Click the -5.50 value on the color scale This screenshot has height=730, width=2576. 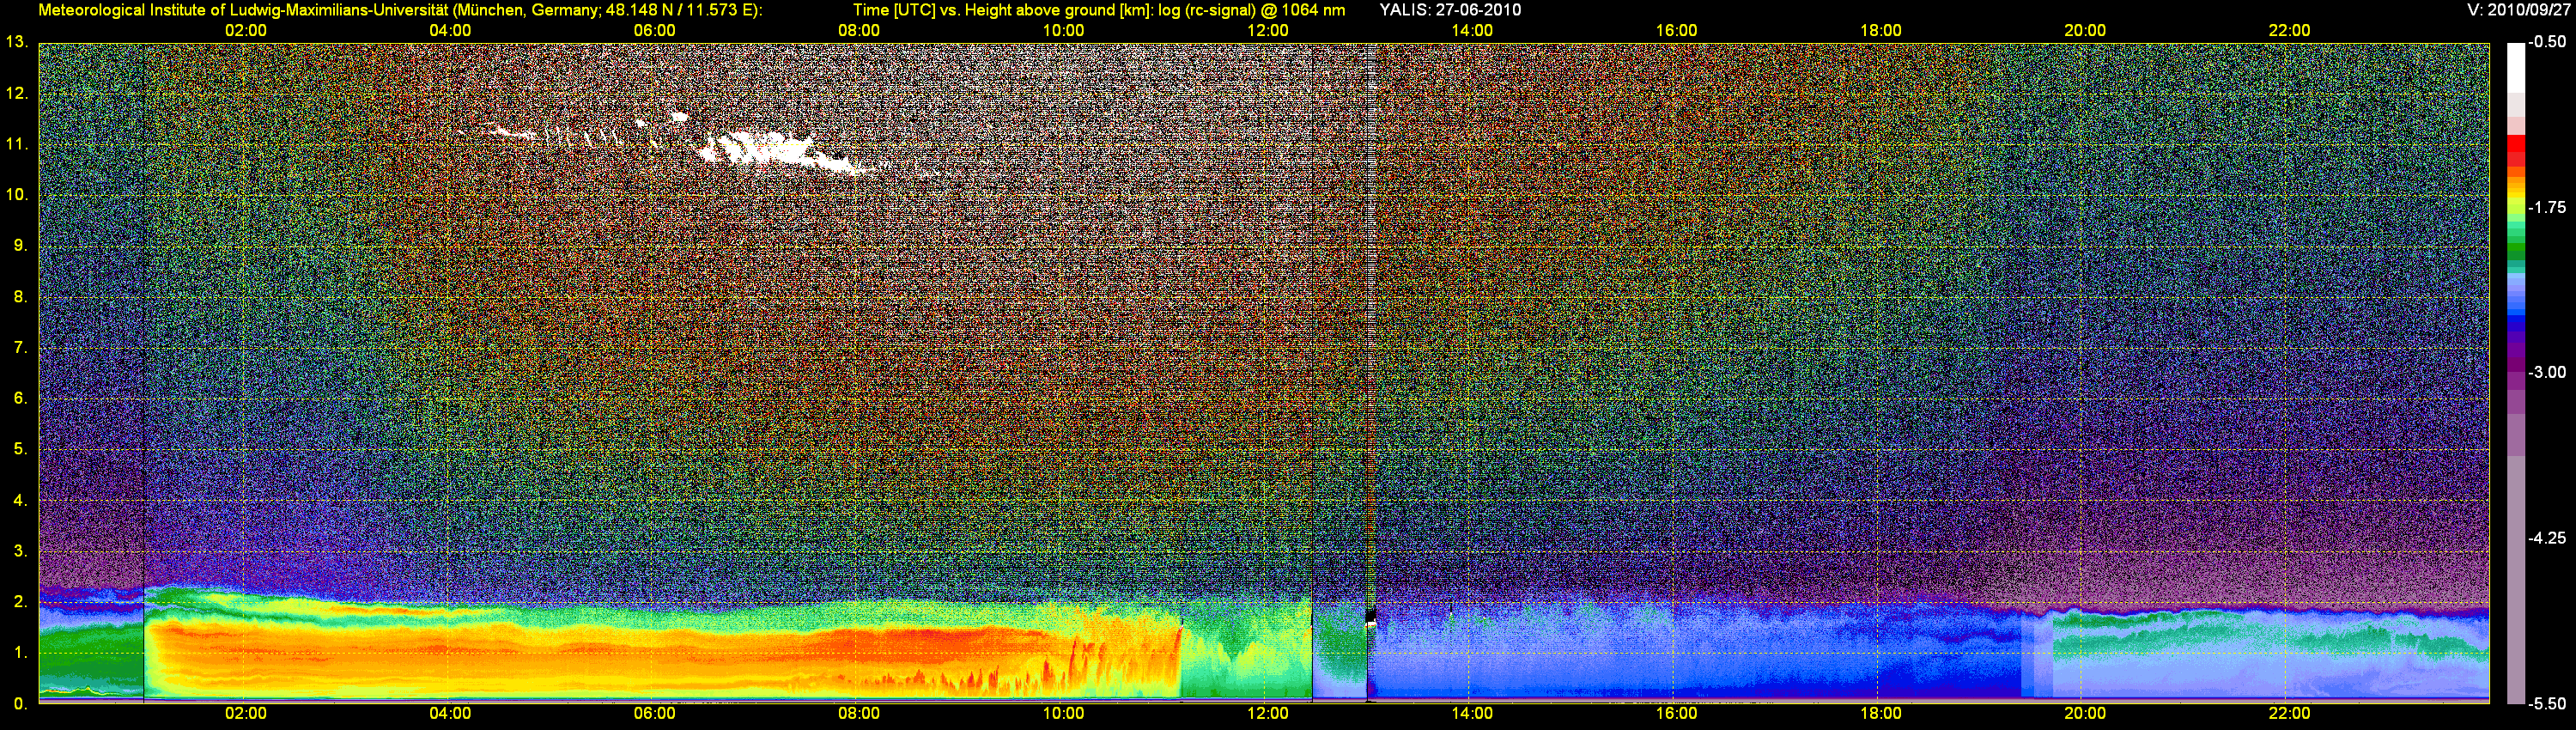pyautogui.click(x=2548, y=703)
